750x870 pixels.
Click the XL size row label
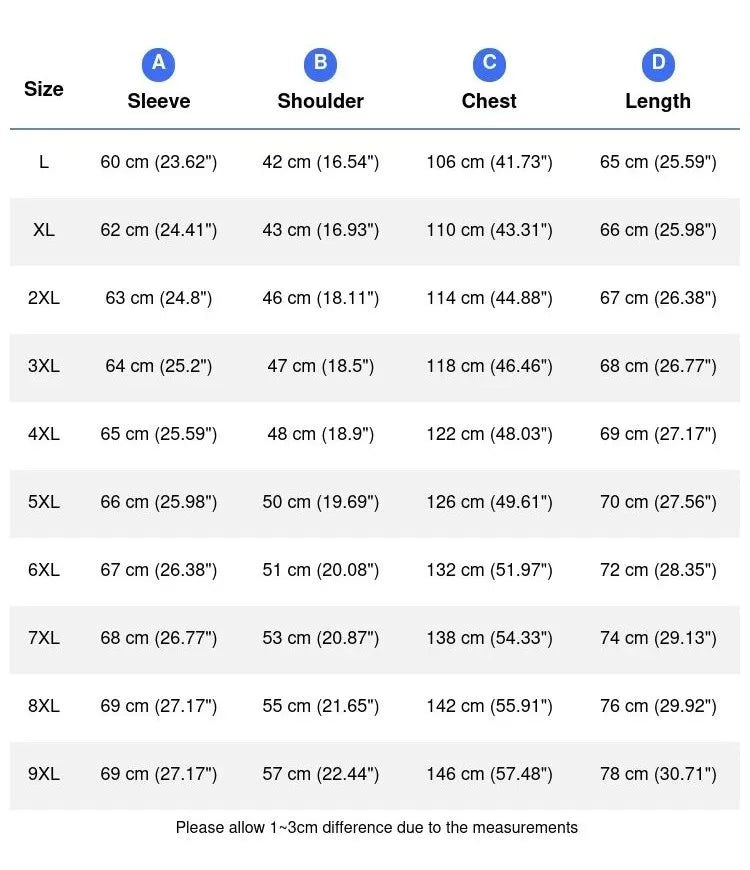click(44, 230)
